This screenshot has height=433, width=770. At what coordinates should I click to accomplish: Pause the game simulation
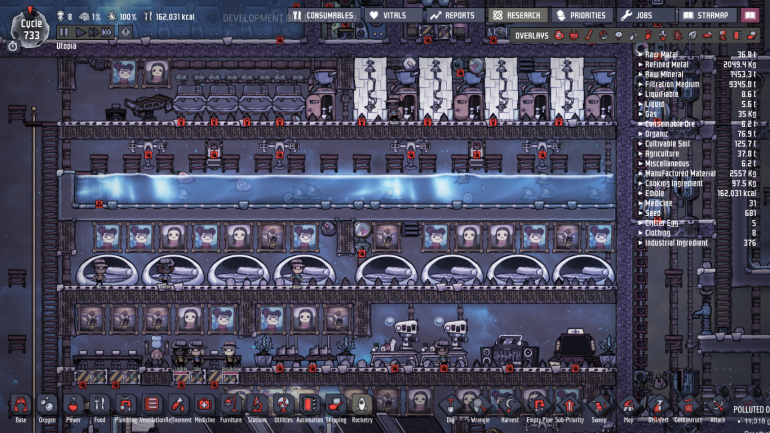pos(64,32)
